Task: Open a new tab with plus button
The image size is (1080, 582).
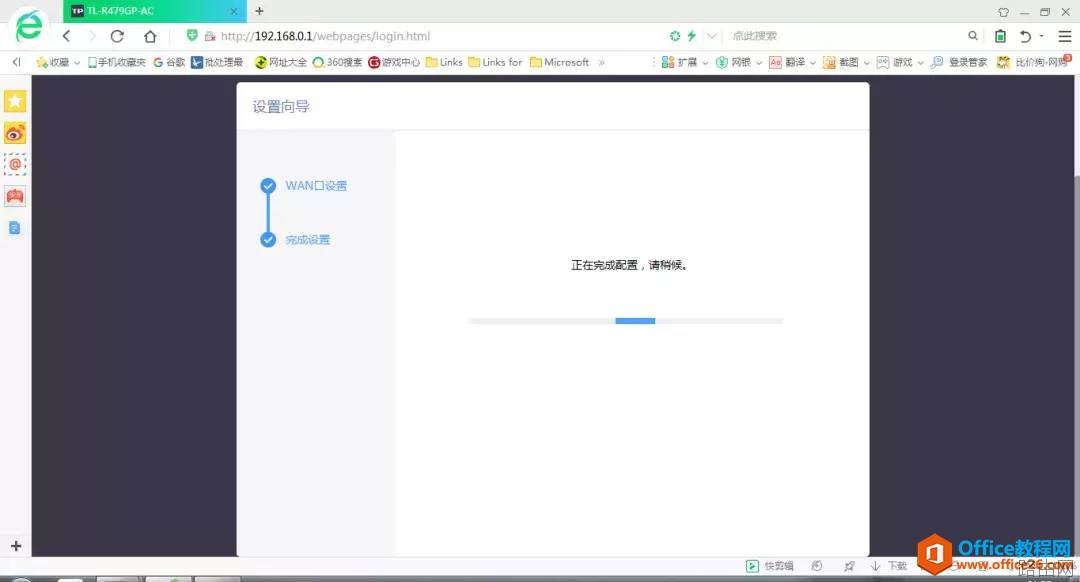Action: (259, 11)
